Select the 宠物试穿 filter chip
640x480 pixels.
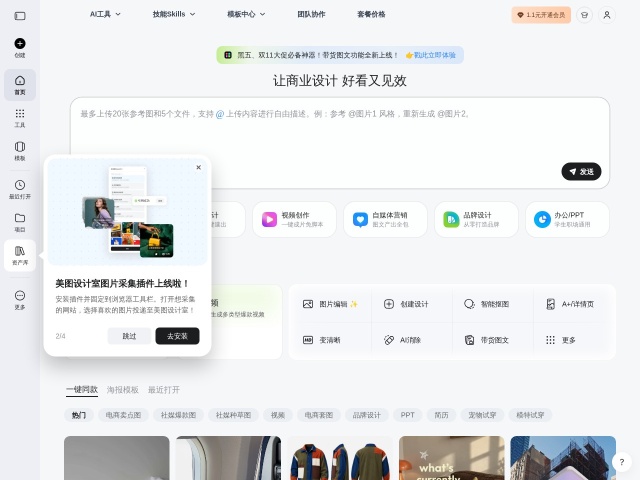(482, 415)
